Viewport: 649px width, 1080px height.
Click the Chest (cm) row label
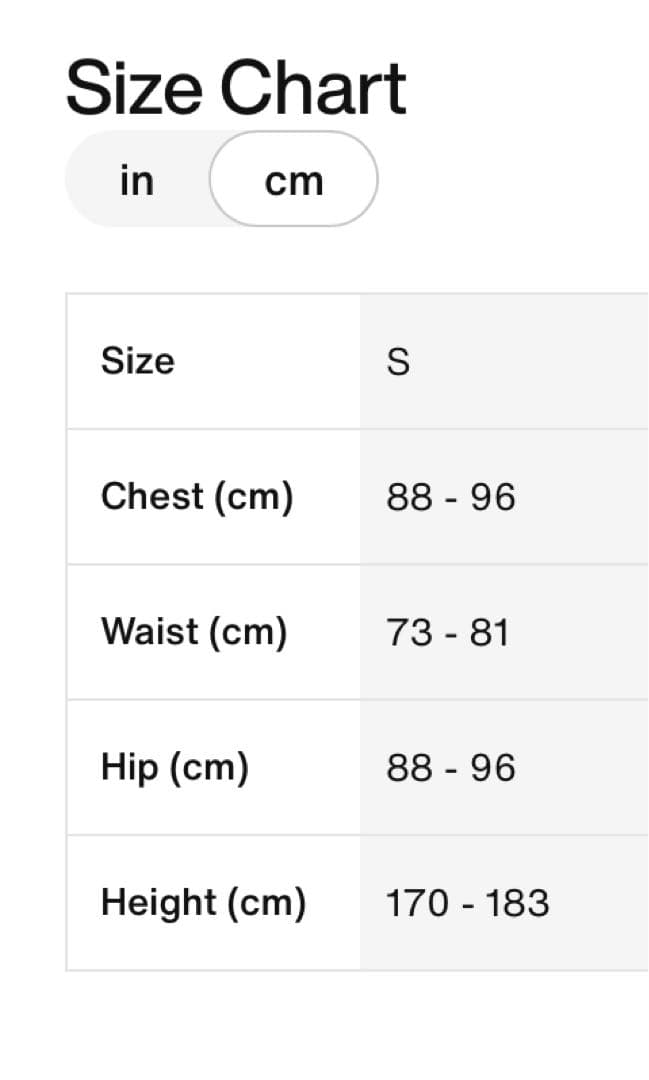tap(198, 496)
